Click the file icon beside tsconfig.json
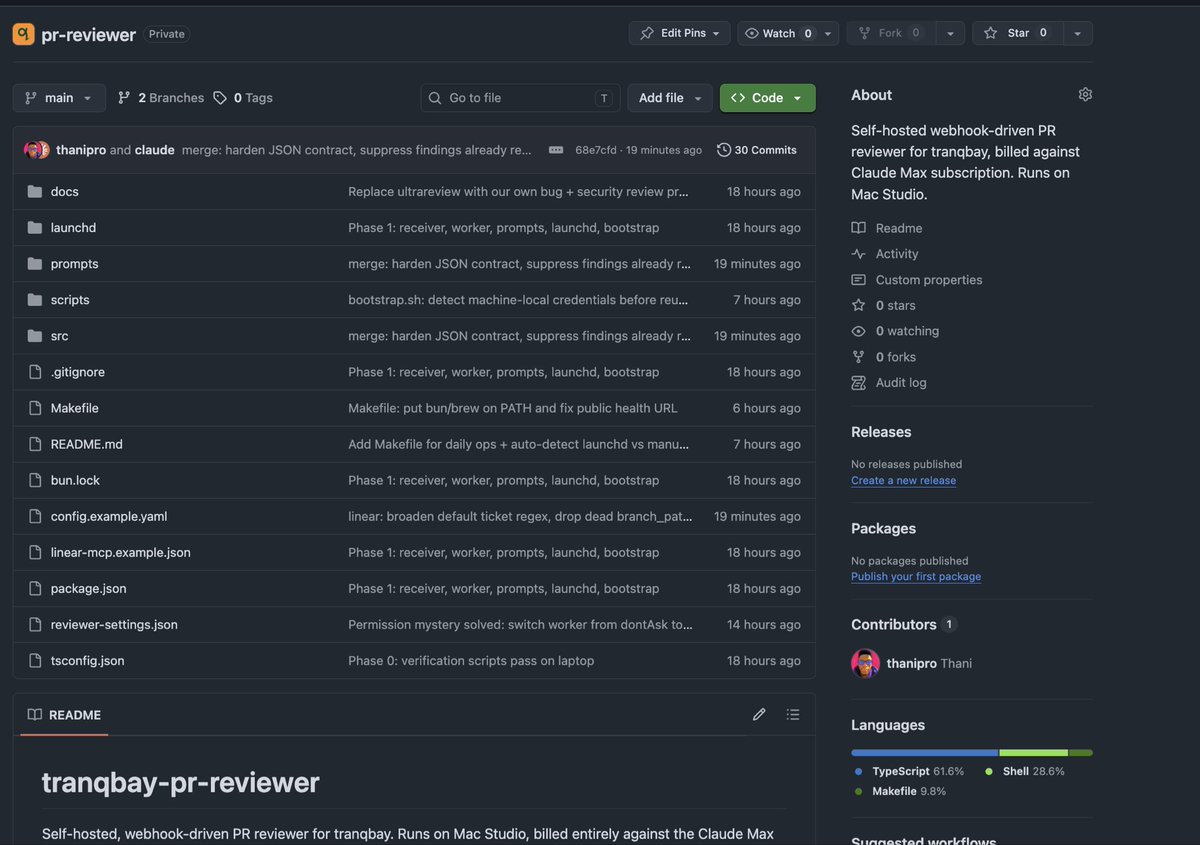 tap(35, 661)
